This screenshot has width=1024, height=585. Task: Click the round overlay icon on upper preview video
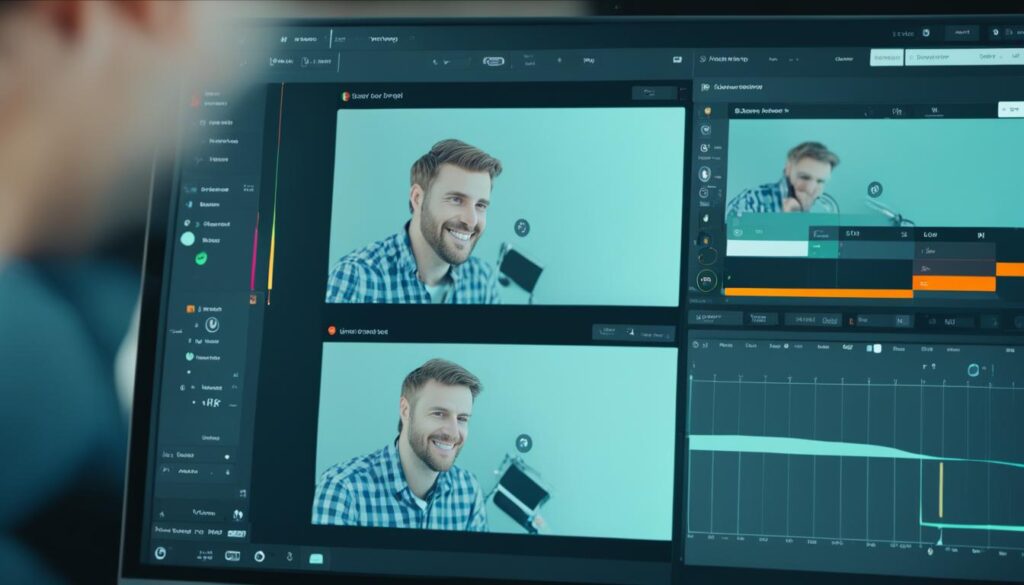click(x=521, y=227)
